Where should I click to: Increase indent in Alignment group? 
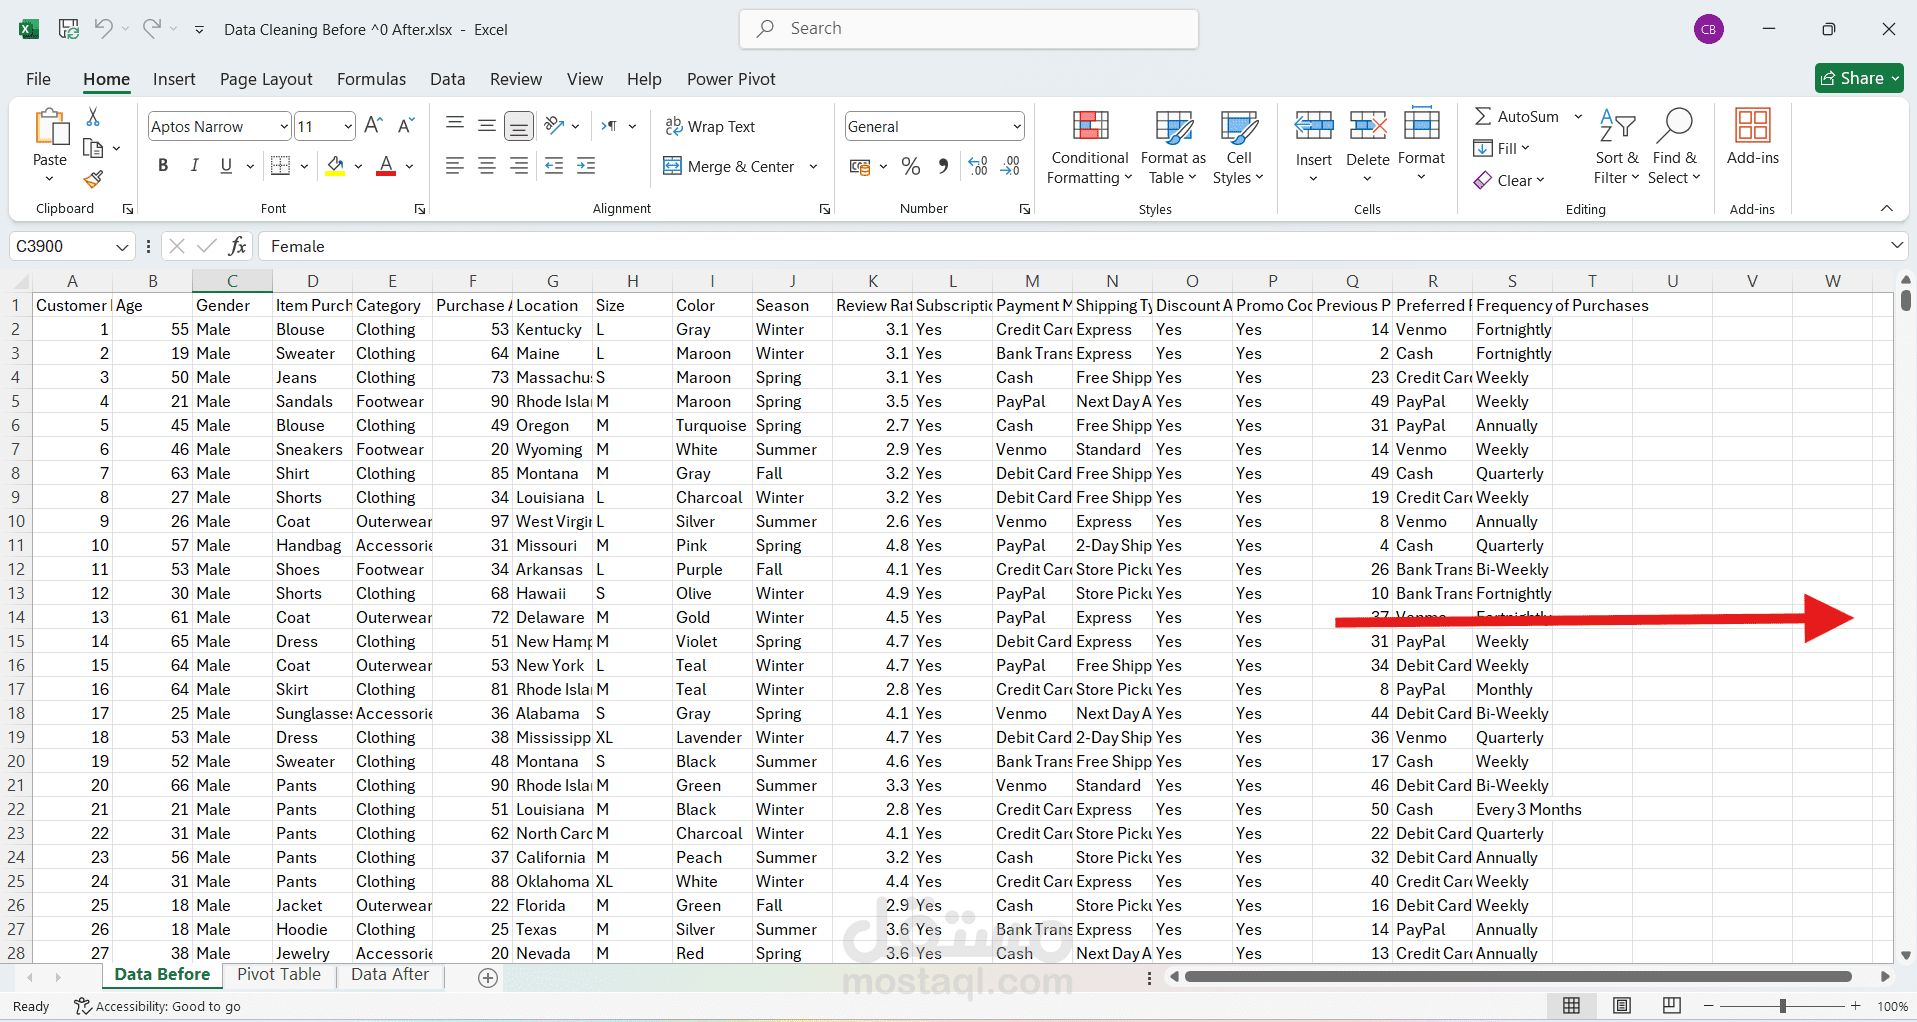point(586,166)
